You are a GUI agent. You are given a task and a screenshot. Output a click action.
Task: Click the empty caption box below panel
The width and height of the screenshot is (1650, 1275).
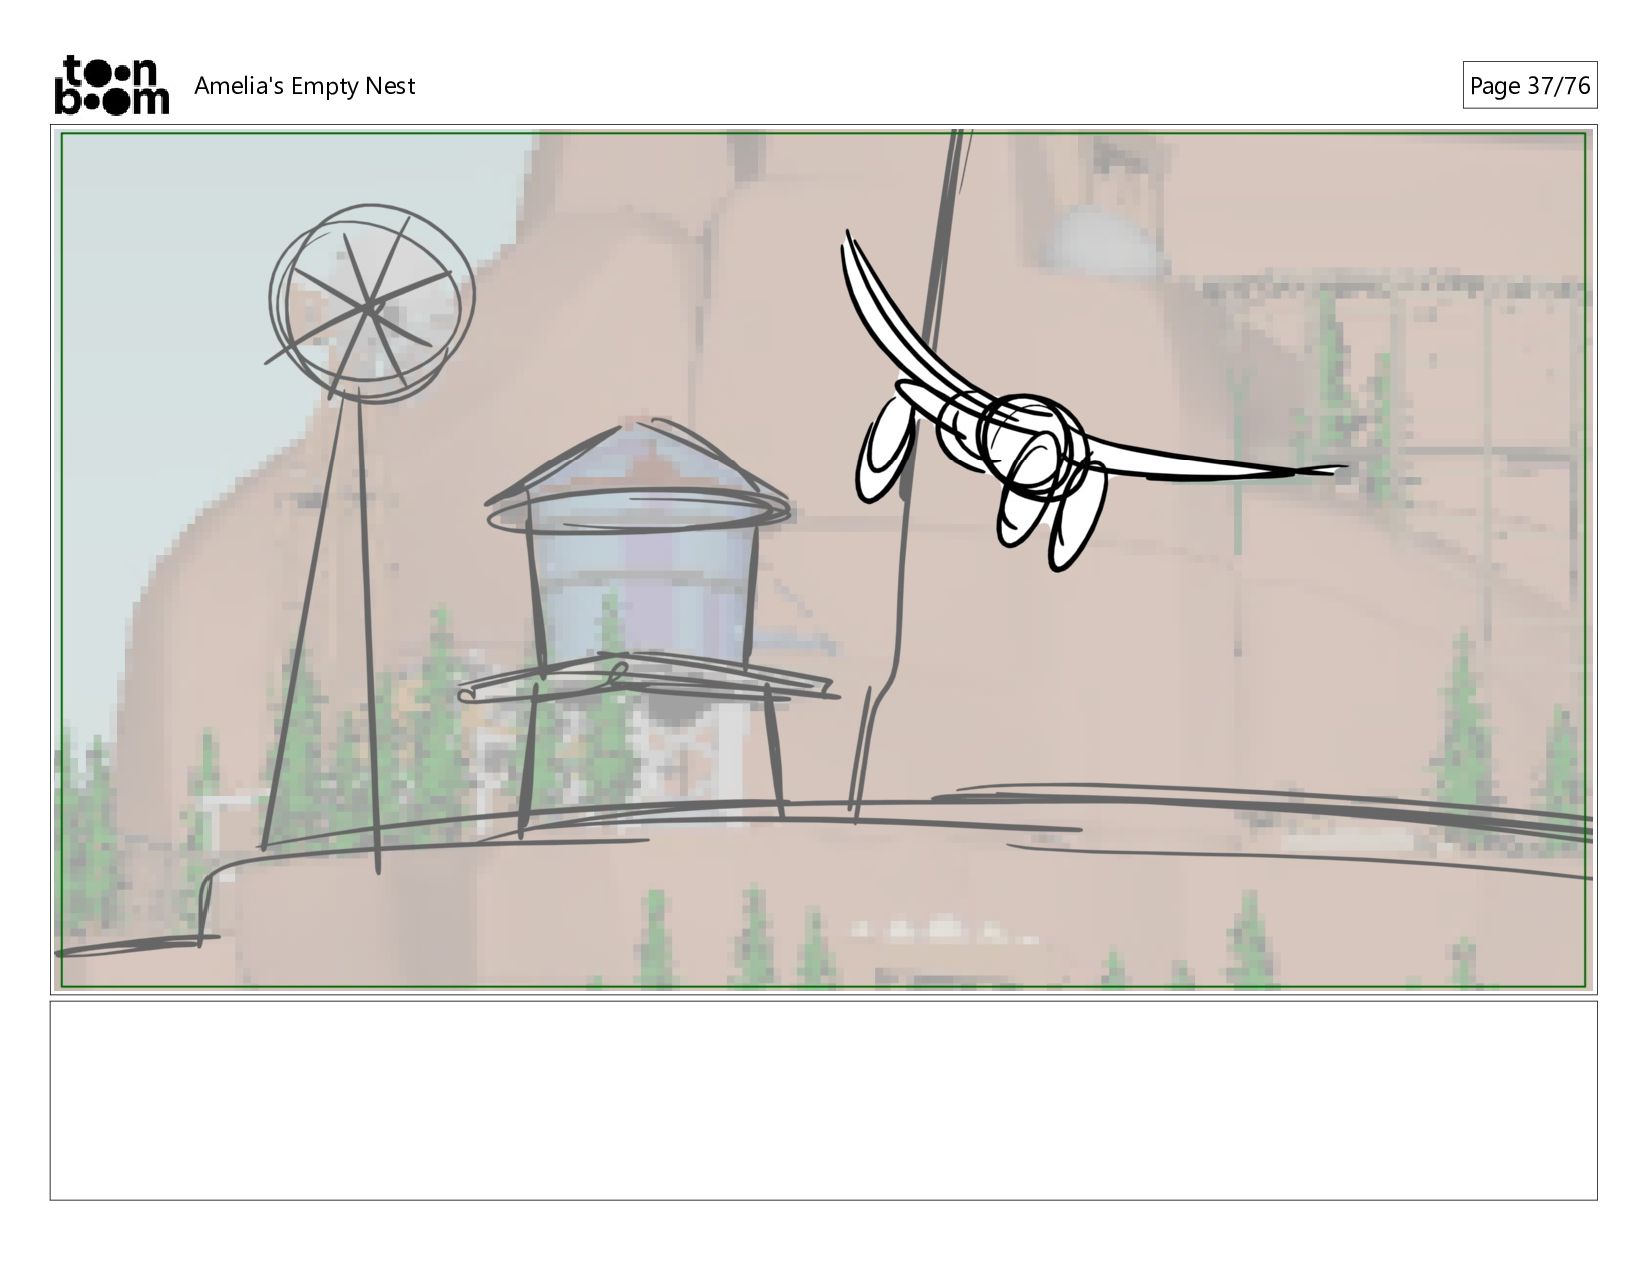824,1100
